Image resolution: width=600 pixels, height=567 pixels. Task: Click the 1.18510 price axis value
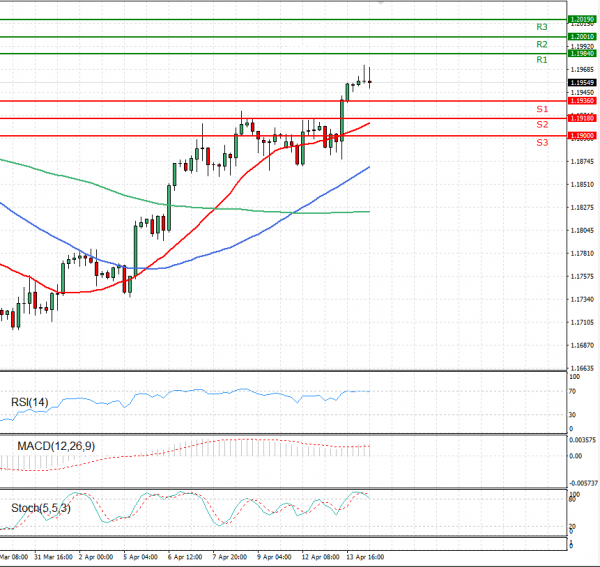582,184
